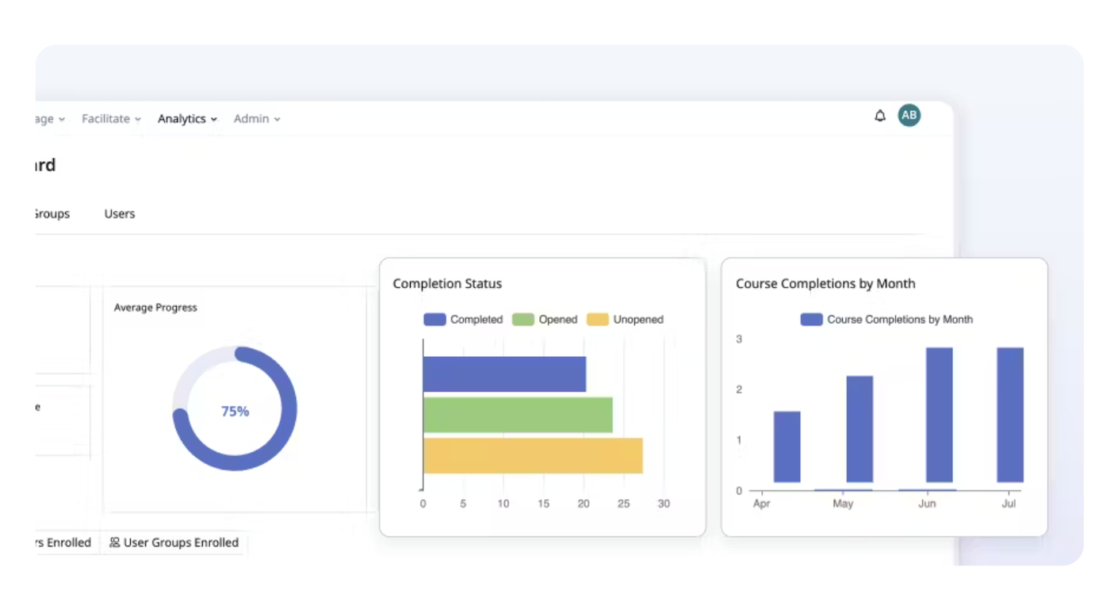Click the User Groups Enrolled button

click(x=174, y=543)
